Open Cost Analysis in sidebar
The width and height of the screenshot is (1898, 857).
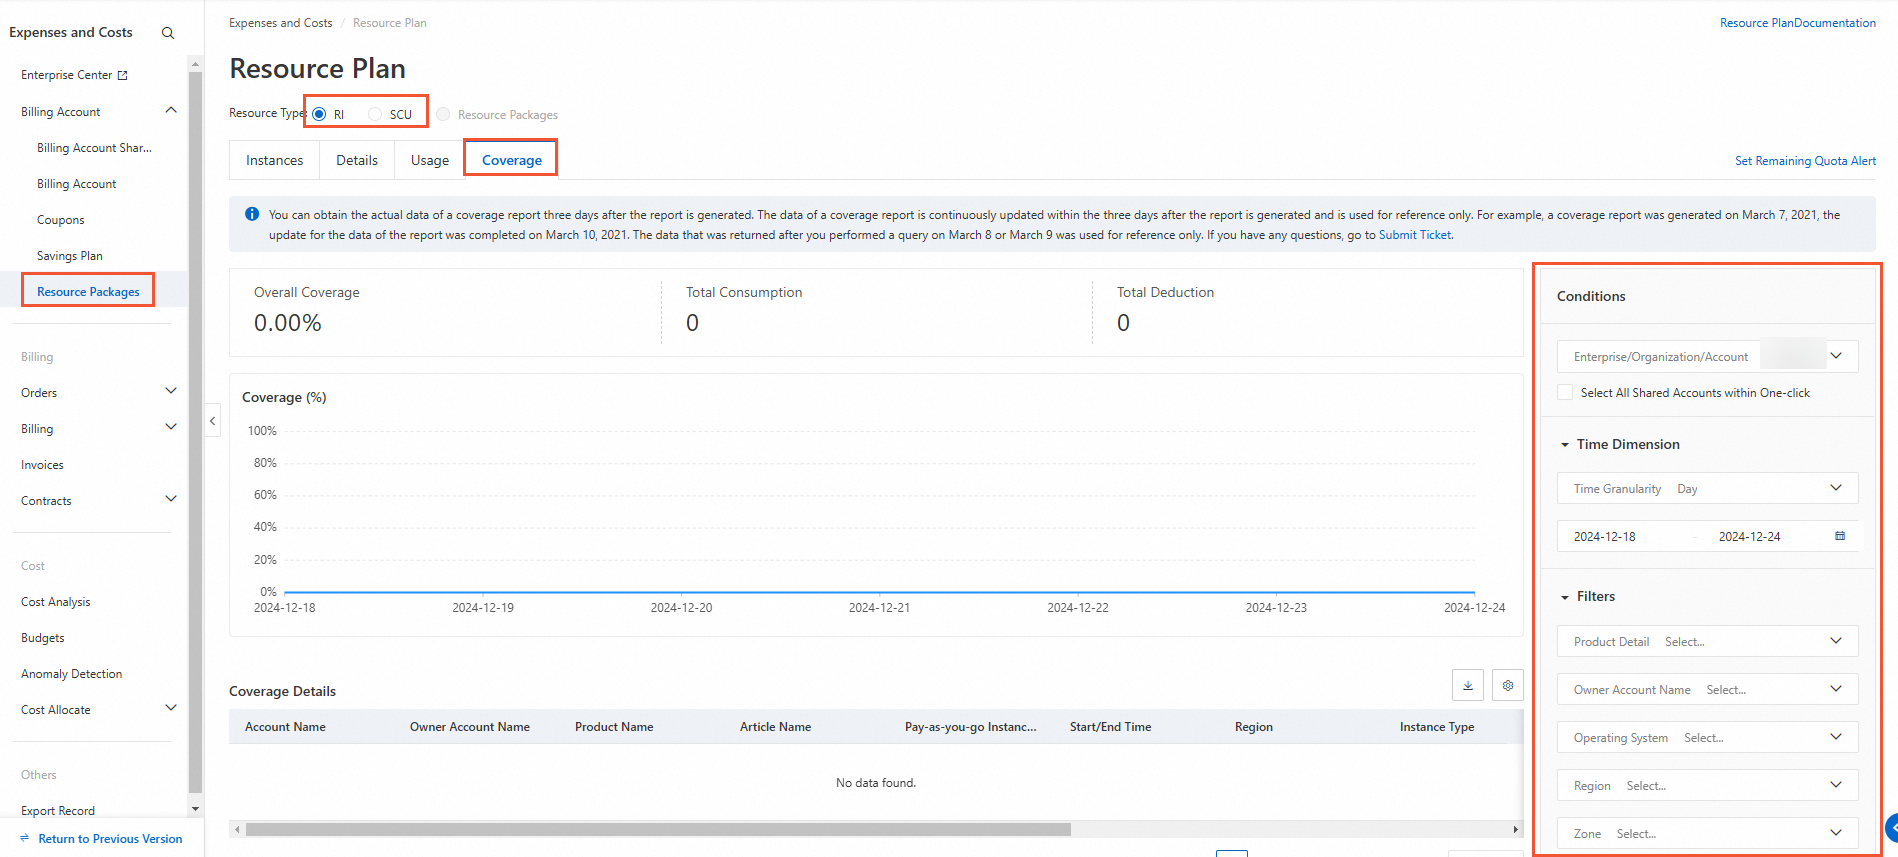[56, 602]
